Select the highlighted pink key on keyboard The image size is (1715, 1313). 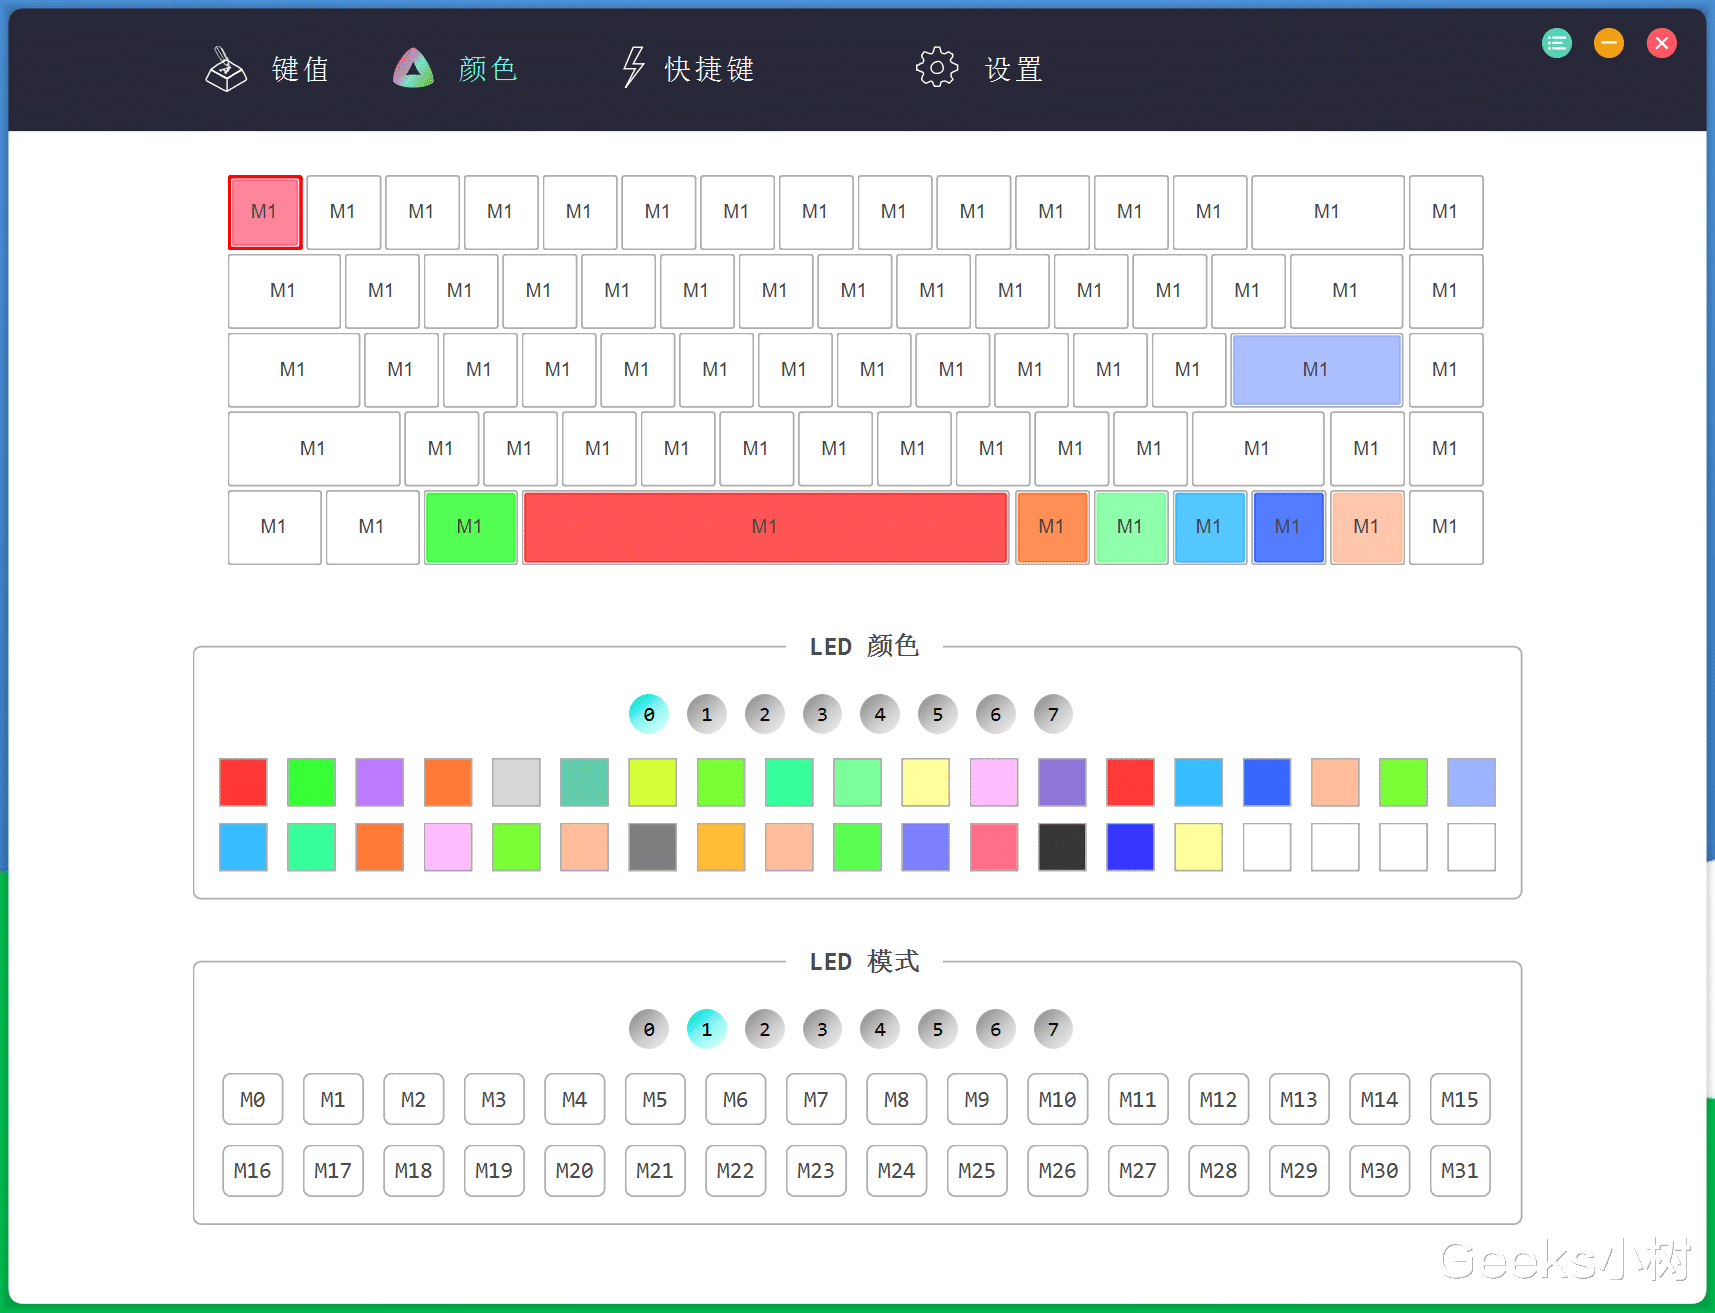(x=263, y=212)
